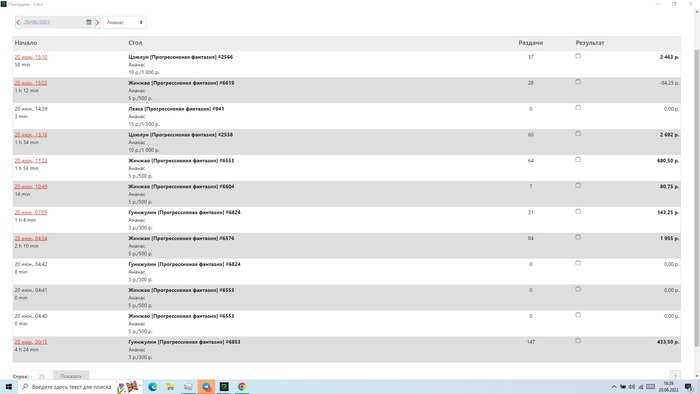Screen dimensions: 700x394
Task: Open the 15:10 session start link
Action: tap(31, 57)
